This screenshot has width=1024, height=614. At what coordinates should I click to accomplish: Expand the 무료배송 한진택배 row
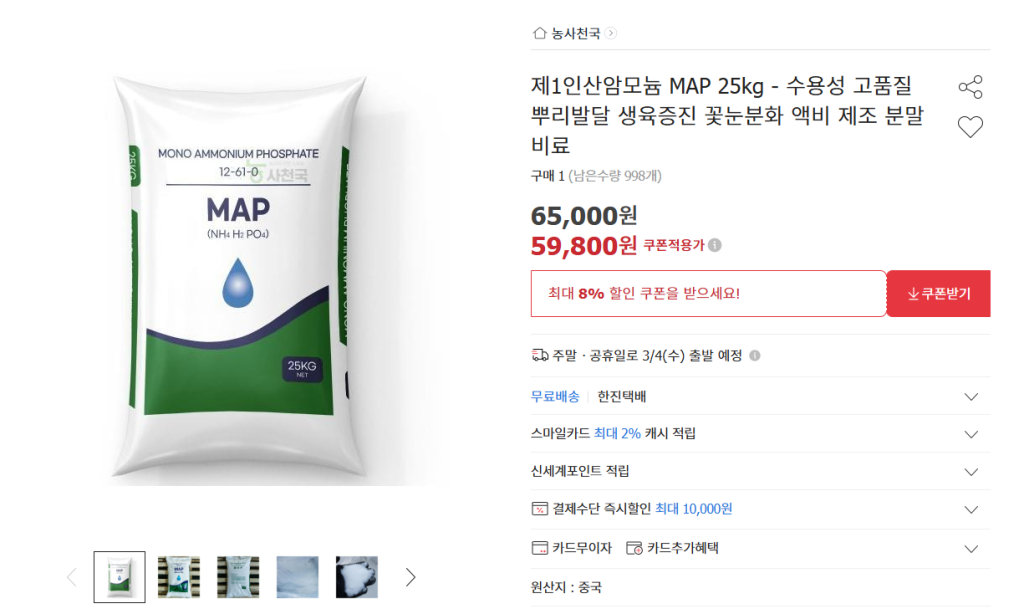[970, 397]
